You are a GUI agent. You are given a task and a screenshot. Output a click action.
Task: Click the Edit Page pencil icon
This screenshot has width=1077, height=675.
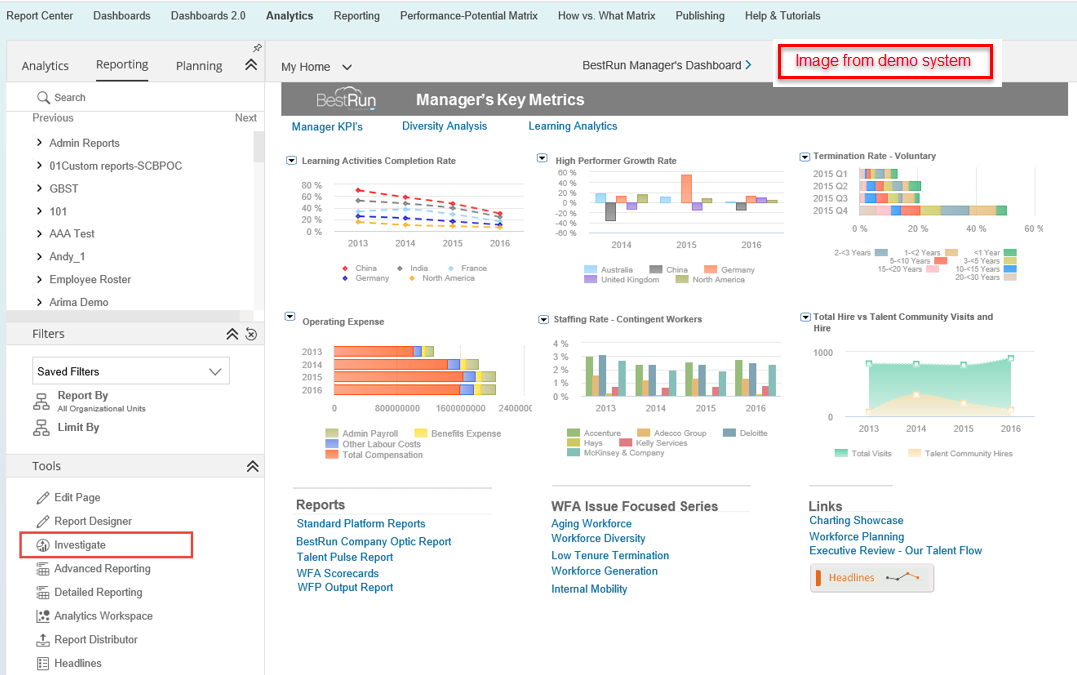coord(43,498)
